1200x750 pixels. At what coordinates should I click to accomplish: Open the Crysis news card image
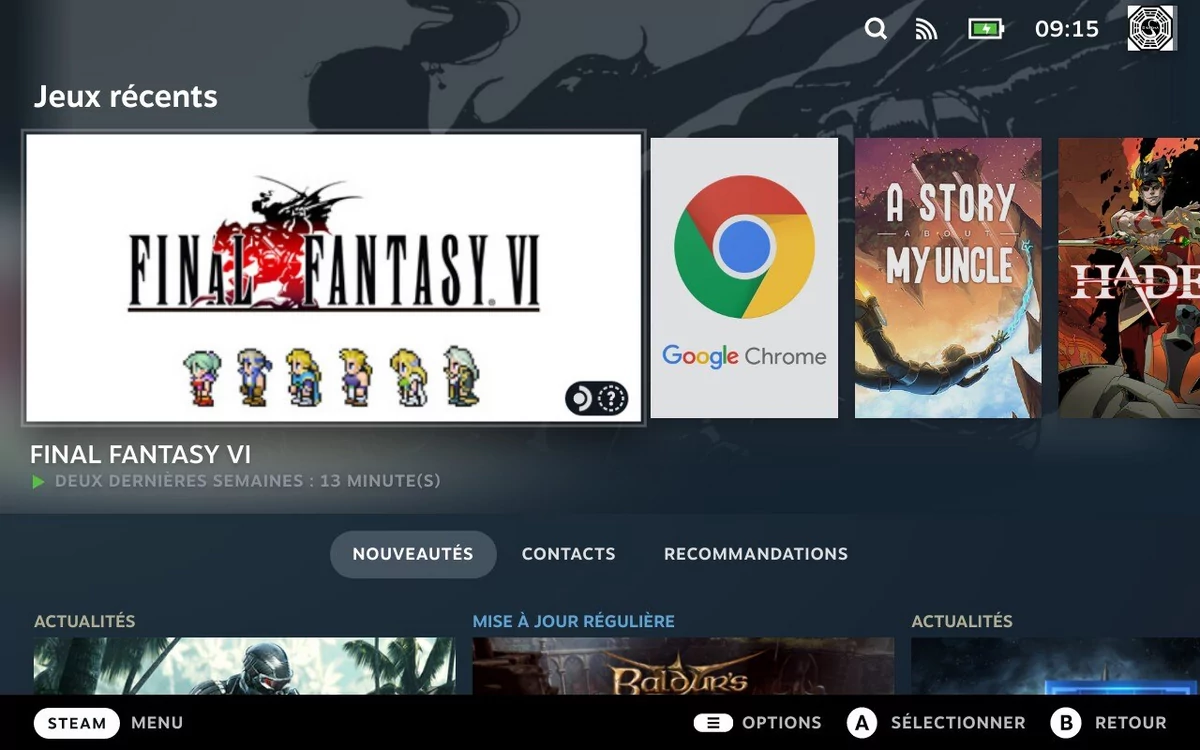(244, 666)
